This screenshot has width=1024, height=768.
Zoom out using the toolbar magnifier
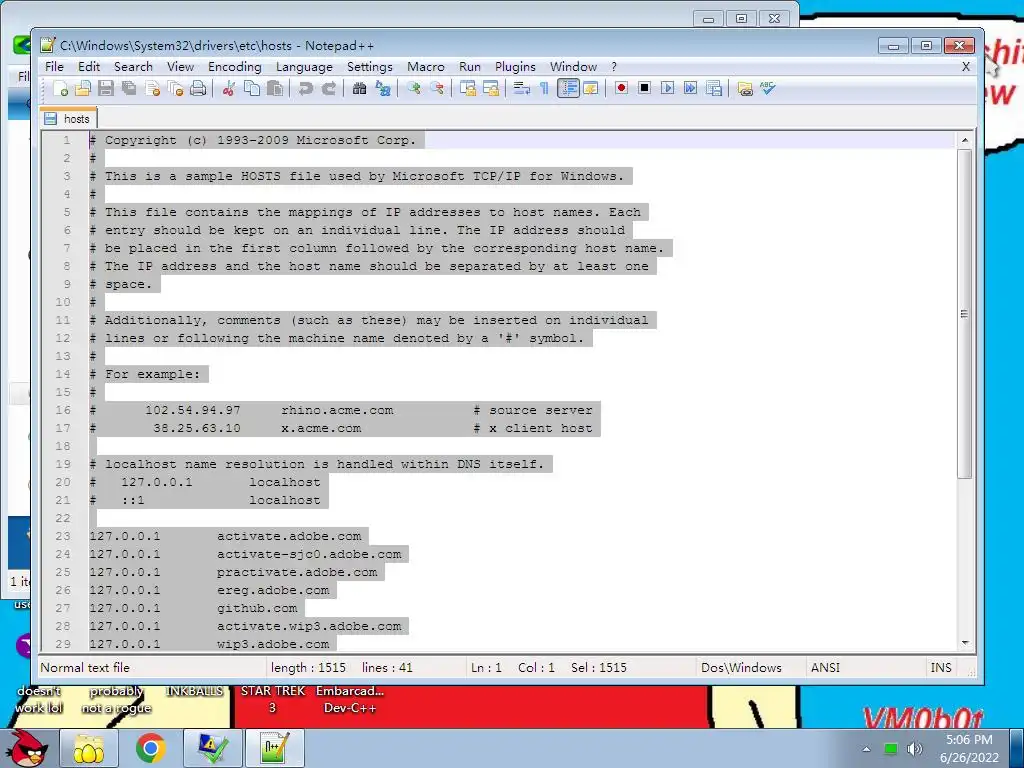click(437, 88)
